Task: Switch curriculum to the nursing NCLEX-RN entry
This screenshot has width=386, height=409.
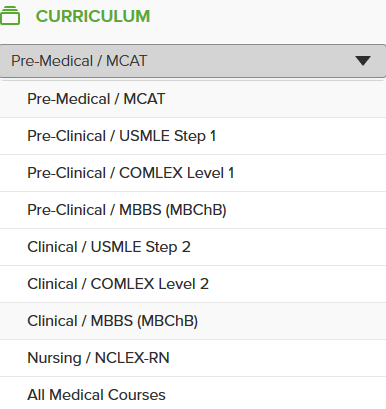Action: pos(193,358)
